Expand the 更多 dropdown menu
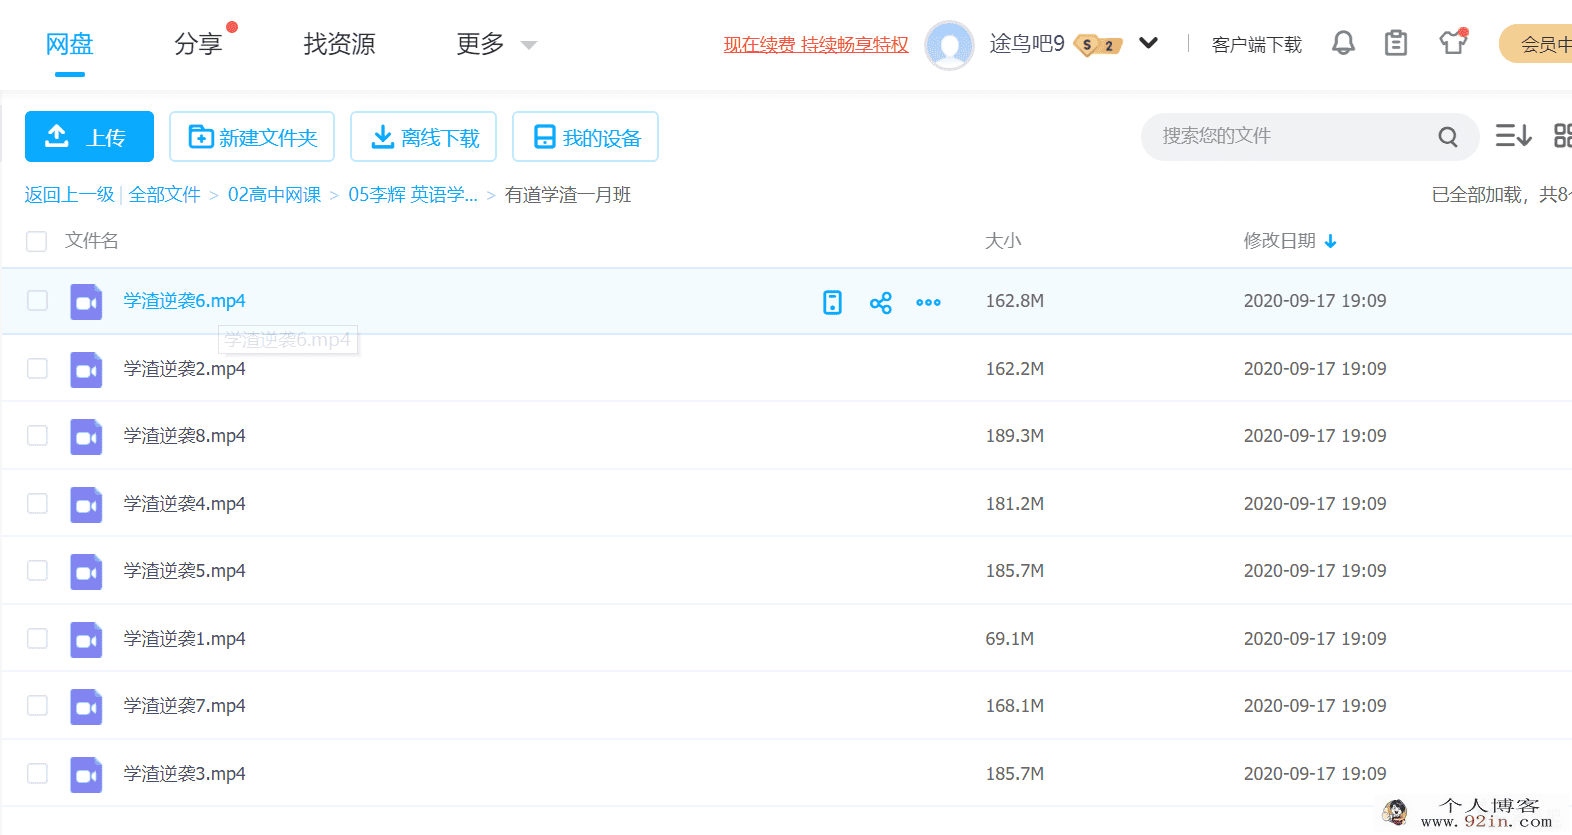1572x835 pixels. pos(529,45)
